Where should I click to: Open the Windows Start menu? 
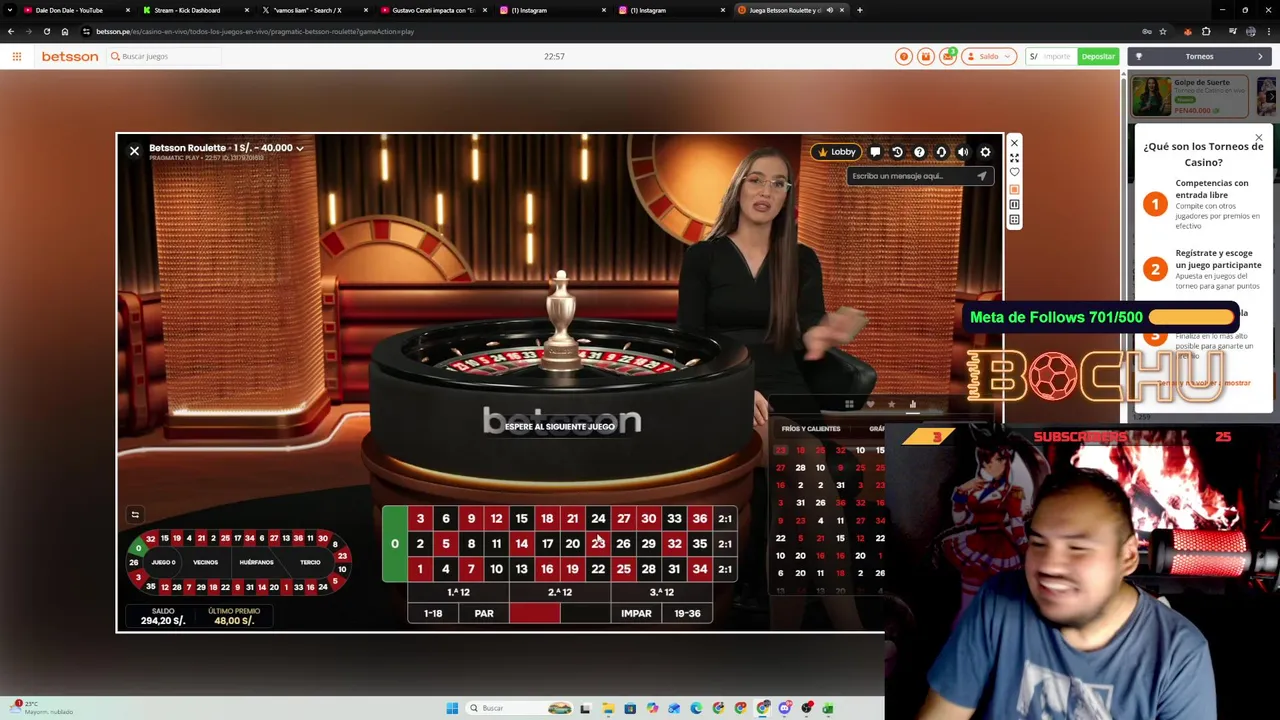point(452,708)
